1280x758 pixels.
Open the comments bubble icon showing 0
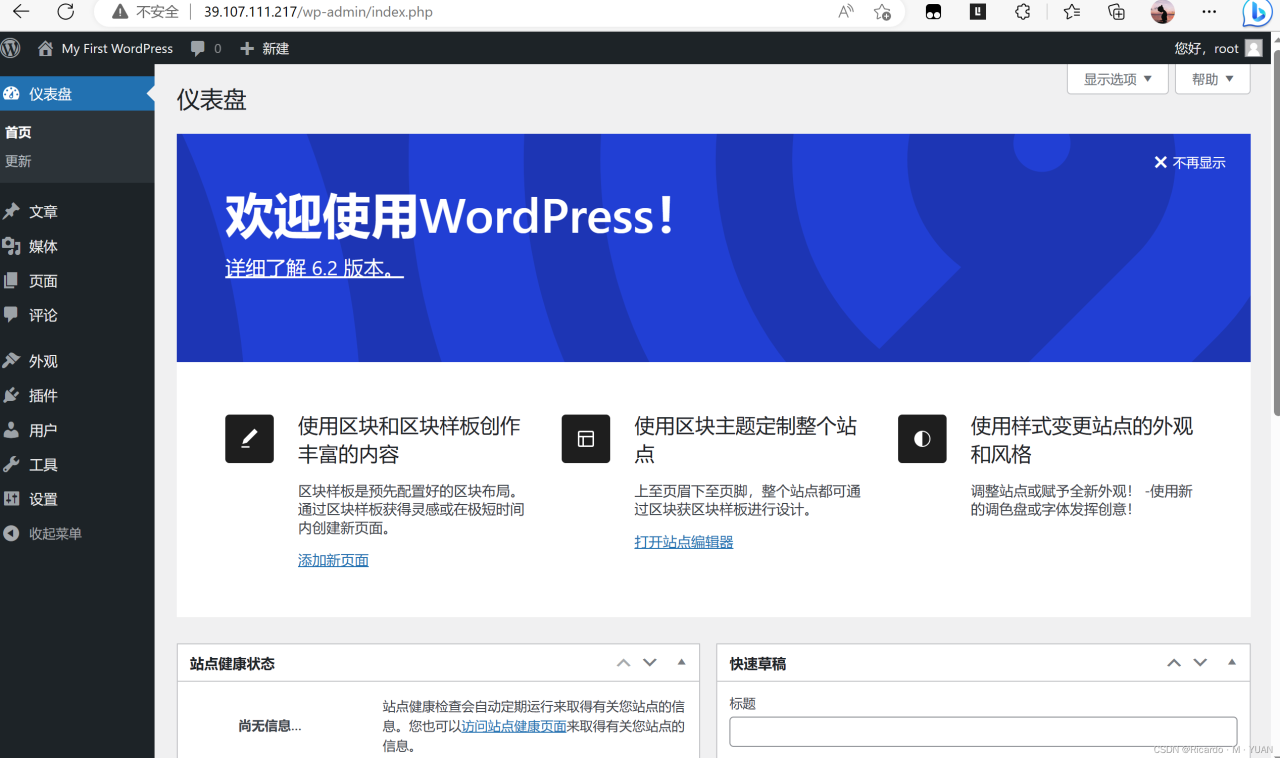click(205, 47)
